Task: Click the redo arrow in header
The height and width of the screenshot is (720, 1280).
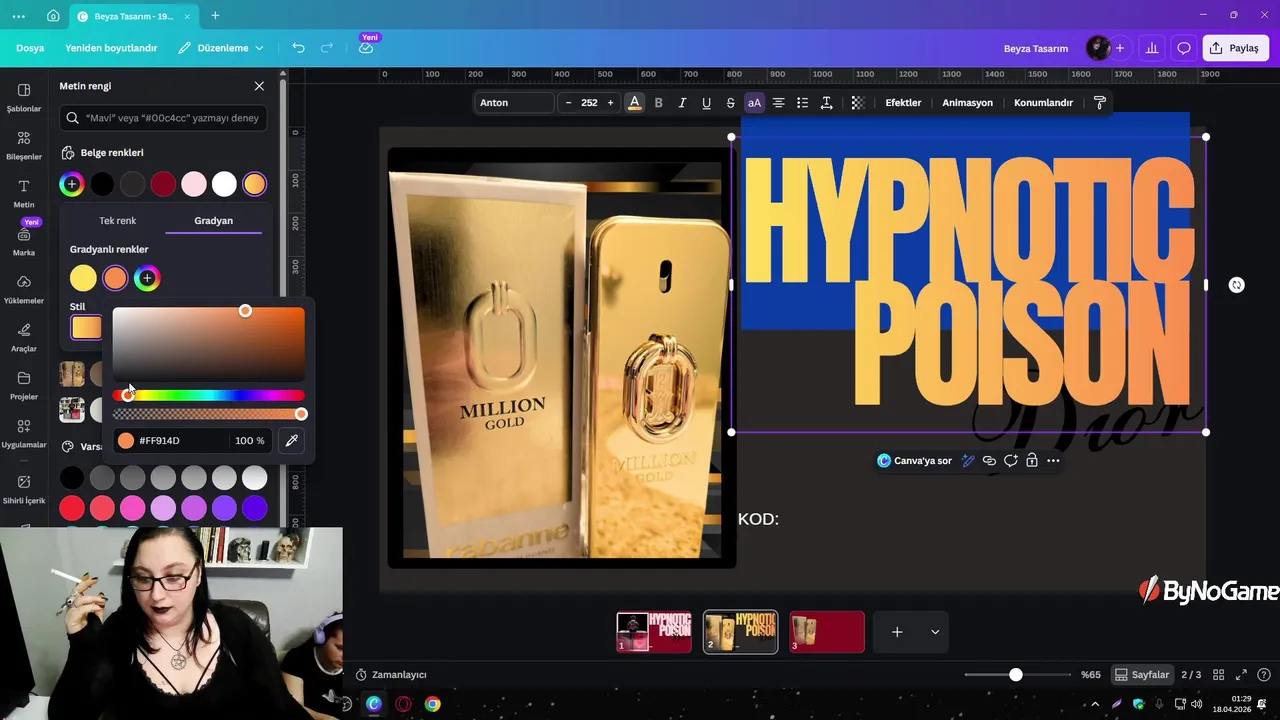Action: [x=327, y=48]
